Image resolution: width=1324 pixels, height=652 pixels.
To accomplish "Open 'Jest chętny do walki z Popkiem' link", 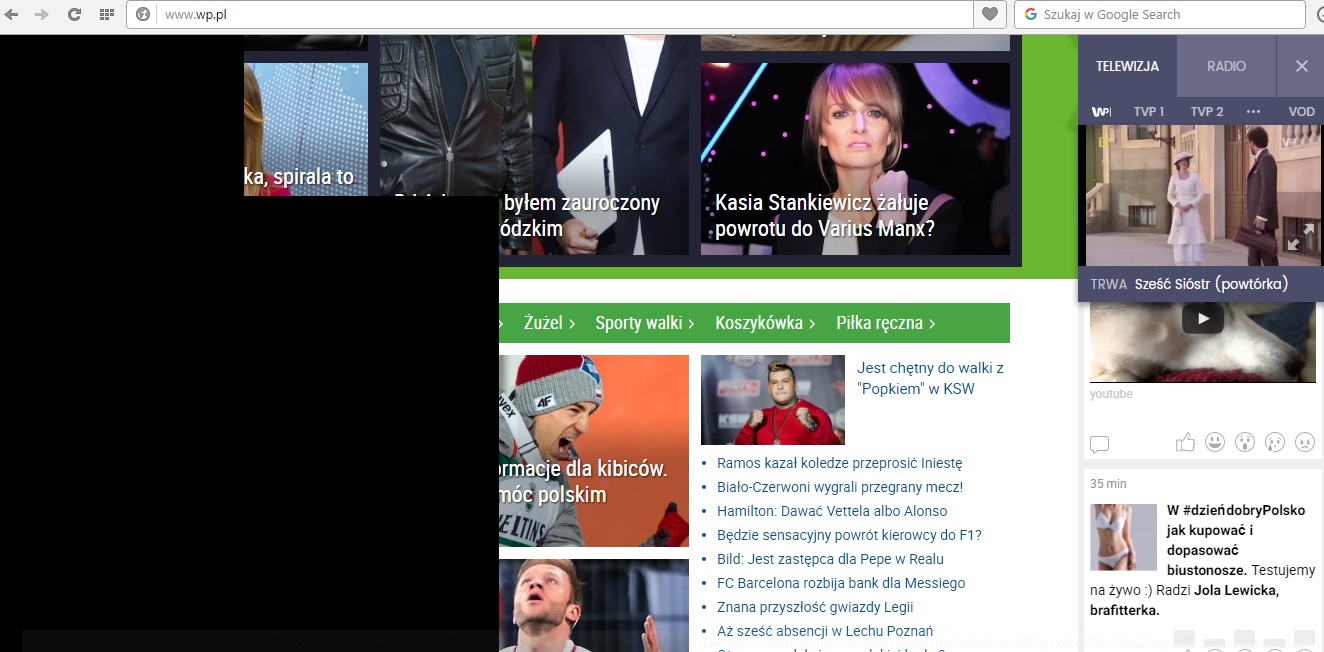I will tap(930, 378).
